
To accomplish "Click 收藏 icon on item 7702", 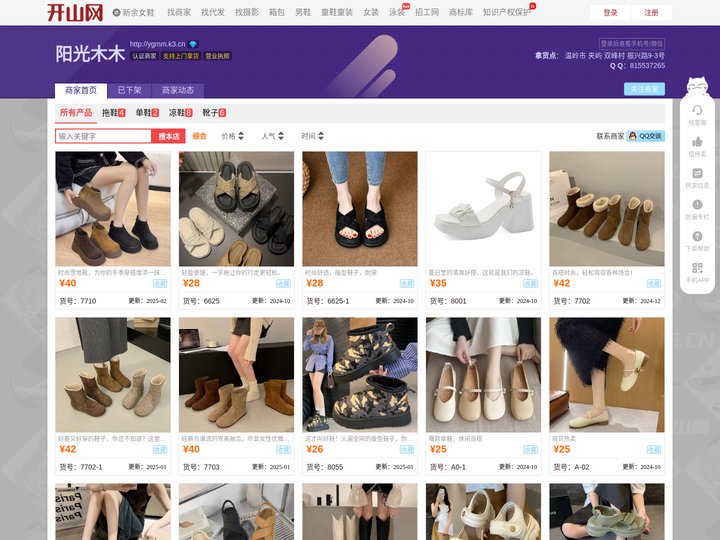I will tap(654, 283).
